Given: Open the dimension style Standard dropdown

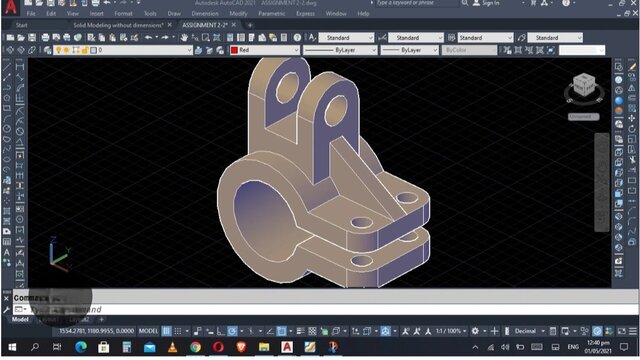Looking at the screenshot, I should pyautogui.click(x=416, y=38).
